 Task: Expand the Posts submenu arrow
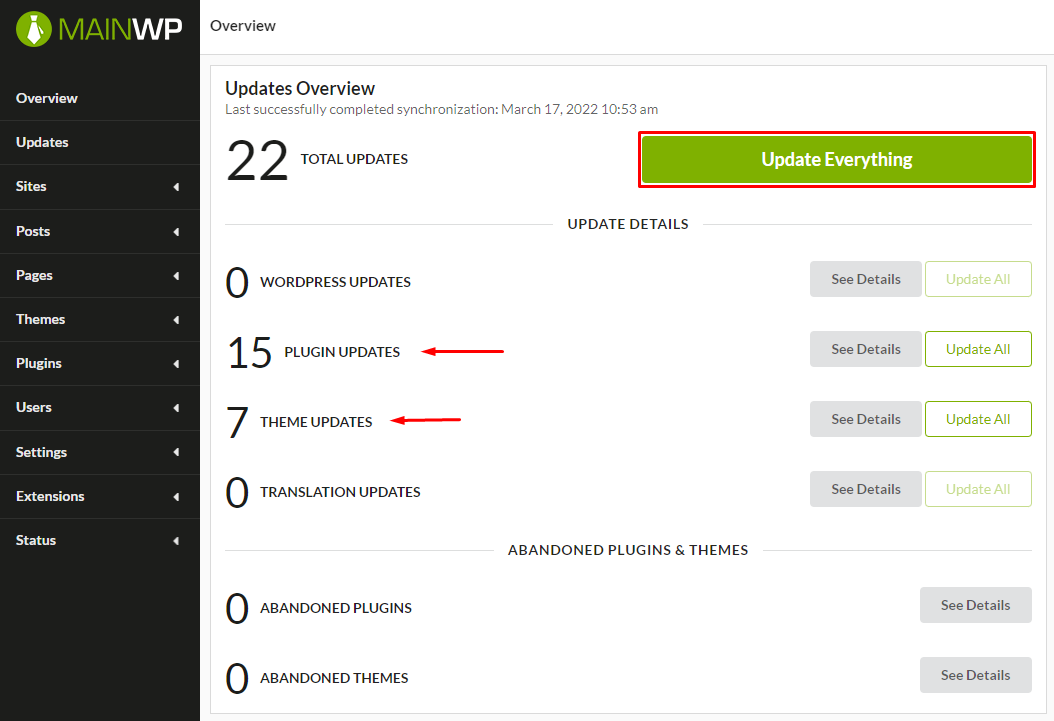(176, 232)
